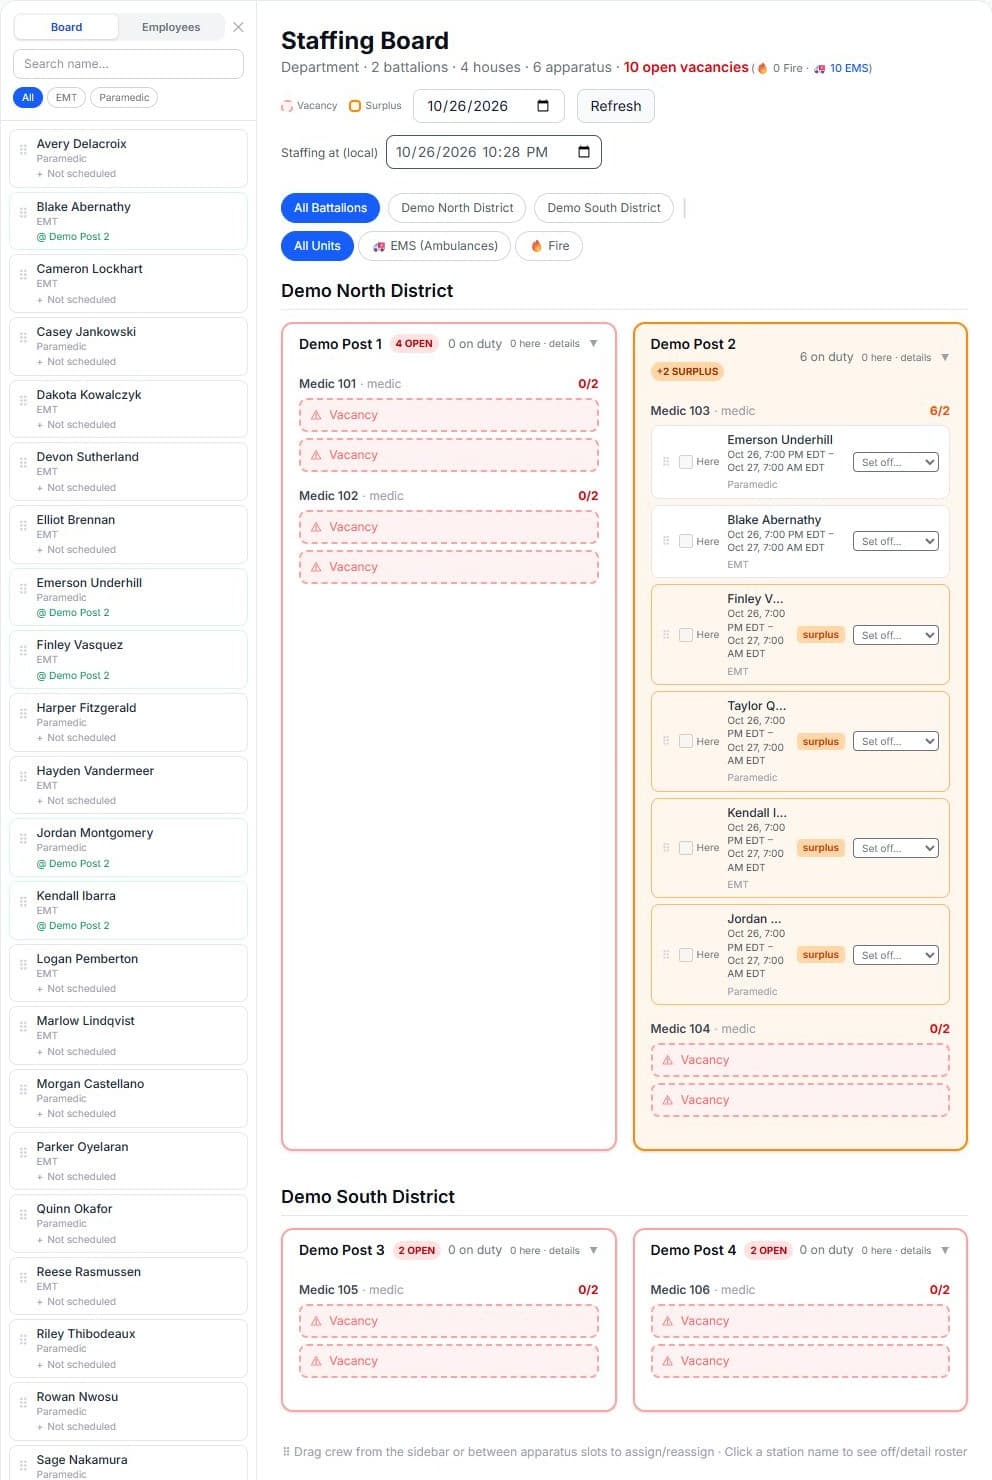Open Set off dropdown for Kendall I.
This screenshot has height=1480, width=992.
tap(896, 848)
